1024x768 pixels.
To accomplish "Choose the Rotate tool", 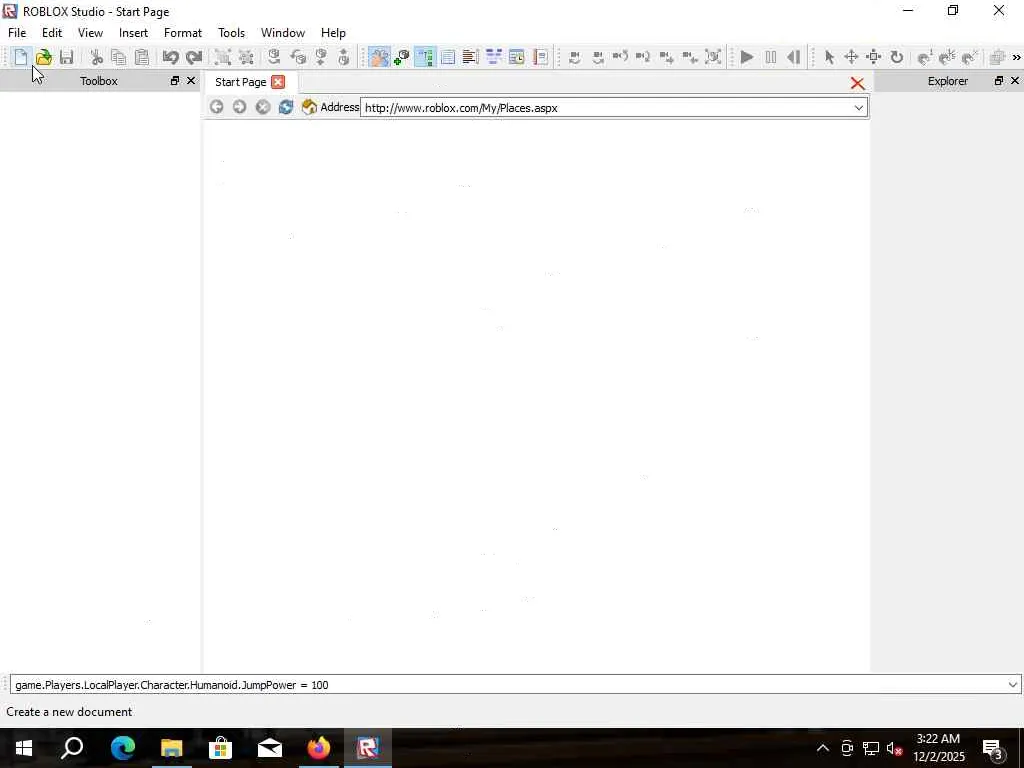I will [x=897, y=57].
